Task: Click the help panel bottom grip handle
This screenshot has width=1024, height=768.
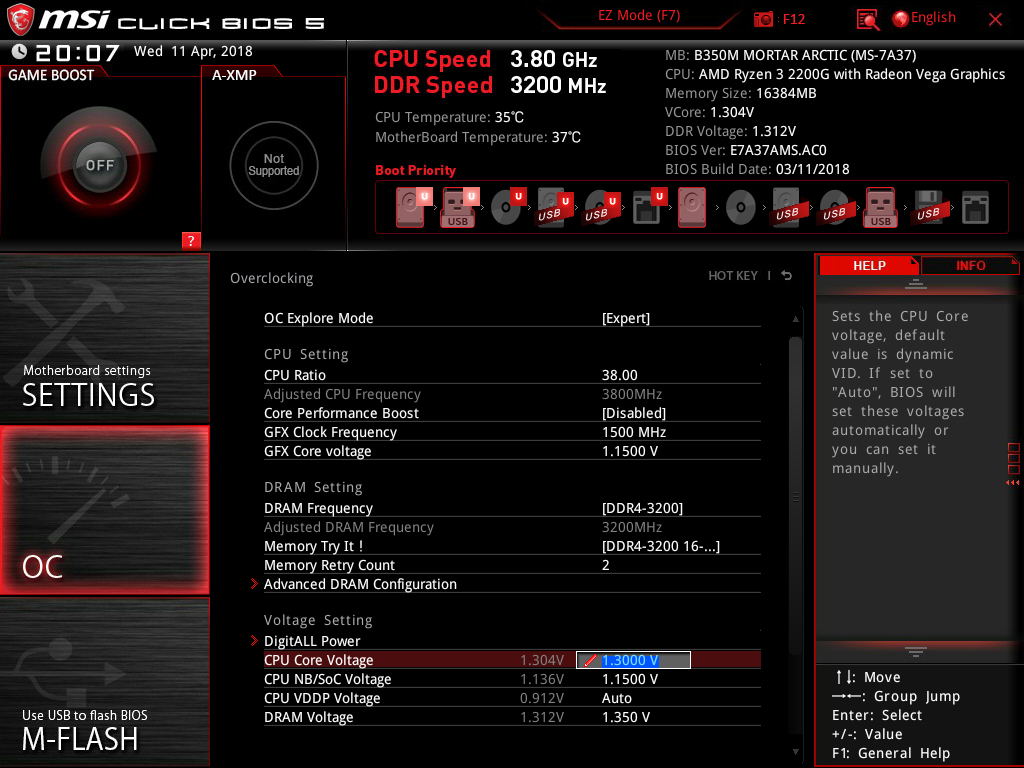Action: 916,652
